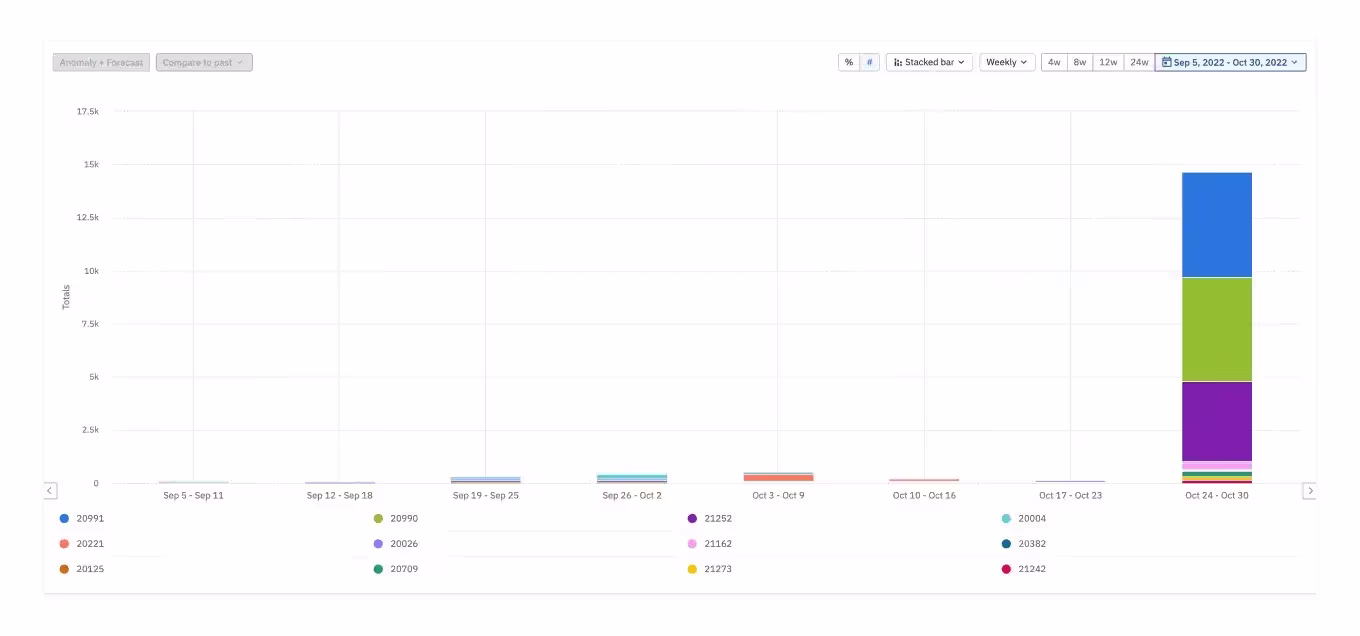Select the 8w time range

pyautogui.click(x=1080, y=62)
